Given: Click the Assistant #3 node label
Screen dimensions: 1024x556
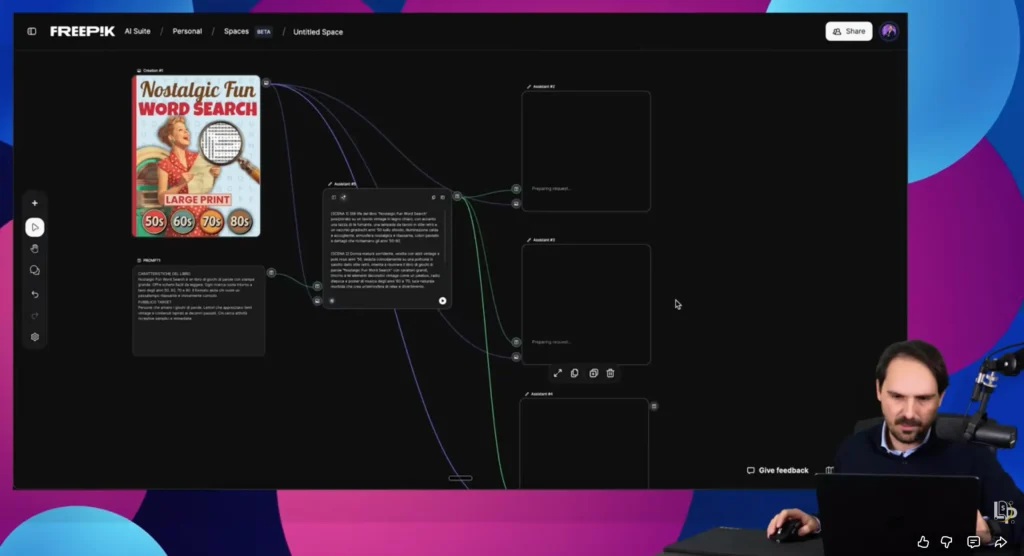Looking at the screenshot, I should [x=541, y=240].
